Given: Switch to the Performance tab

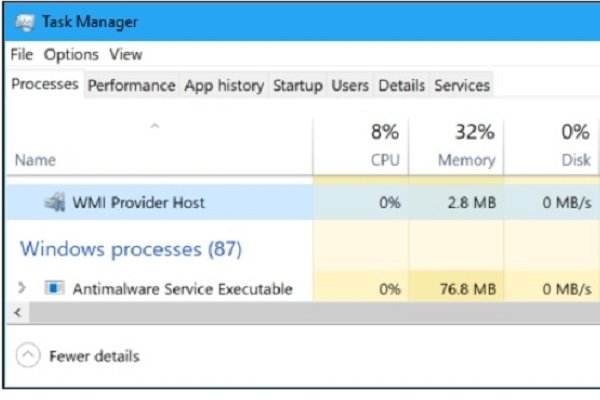Looking at the screenshot, I should coord(131,85).
